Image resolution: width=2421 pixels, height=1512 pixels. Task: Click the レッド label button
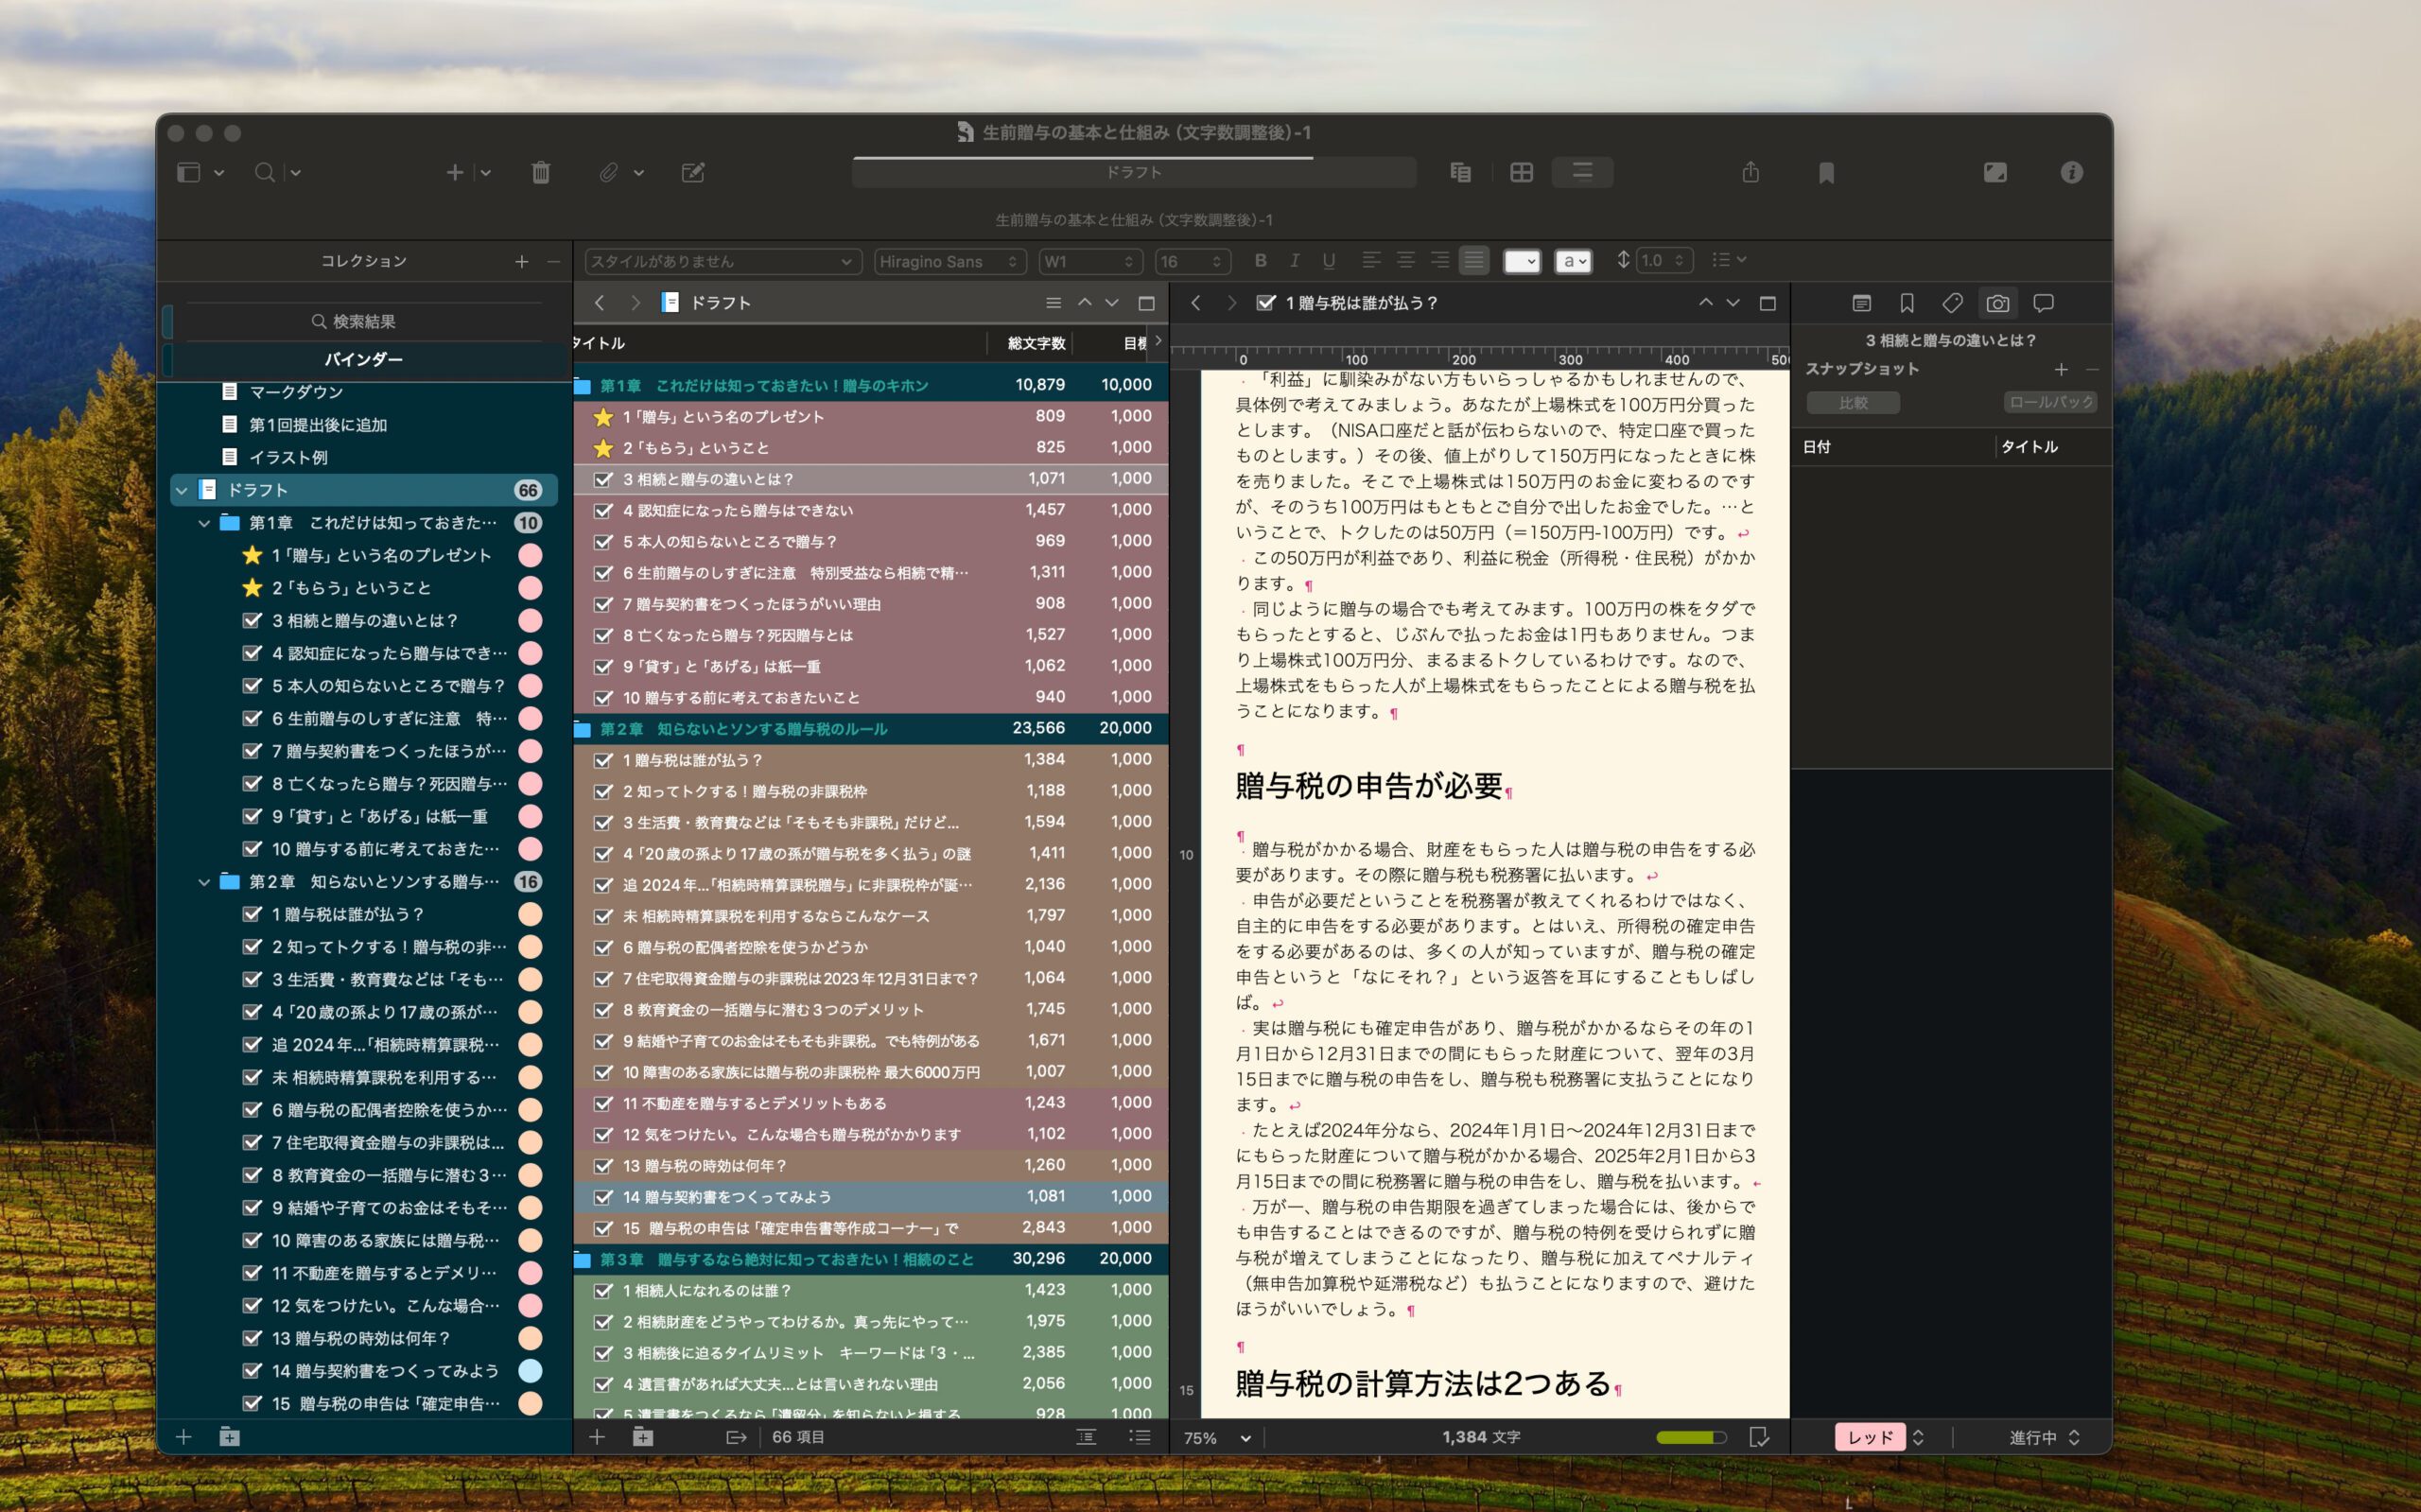1869,1437
